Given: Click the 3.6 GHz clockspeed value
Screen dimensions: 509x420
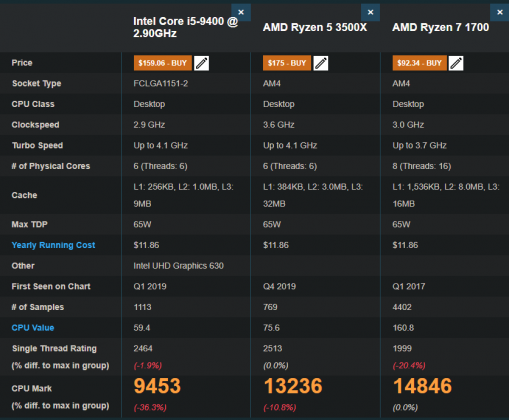Looking at the screenshot, I should tap(279, 125).
